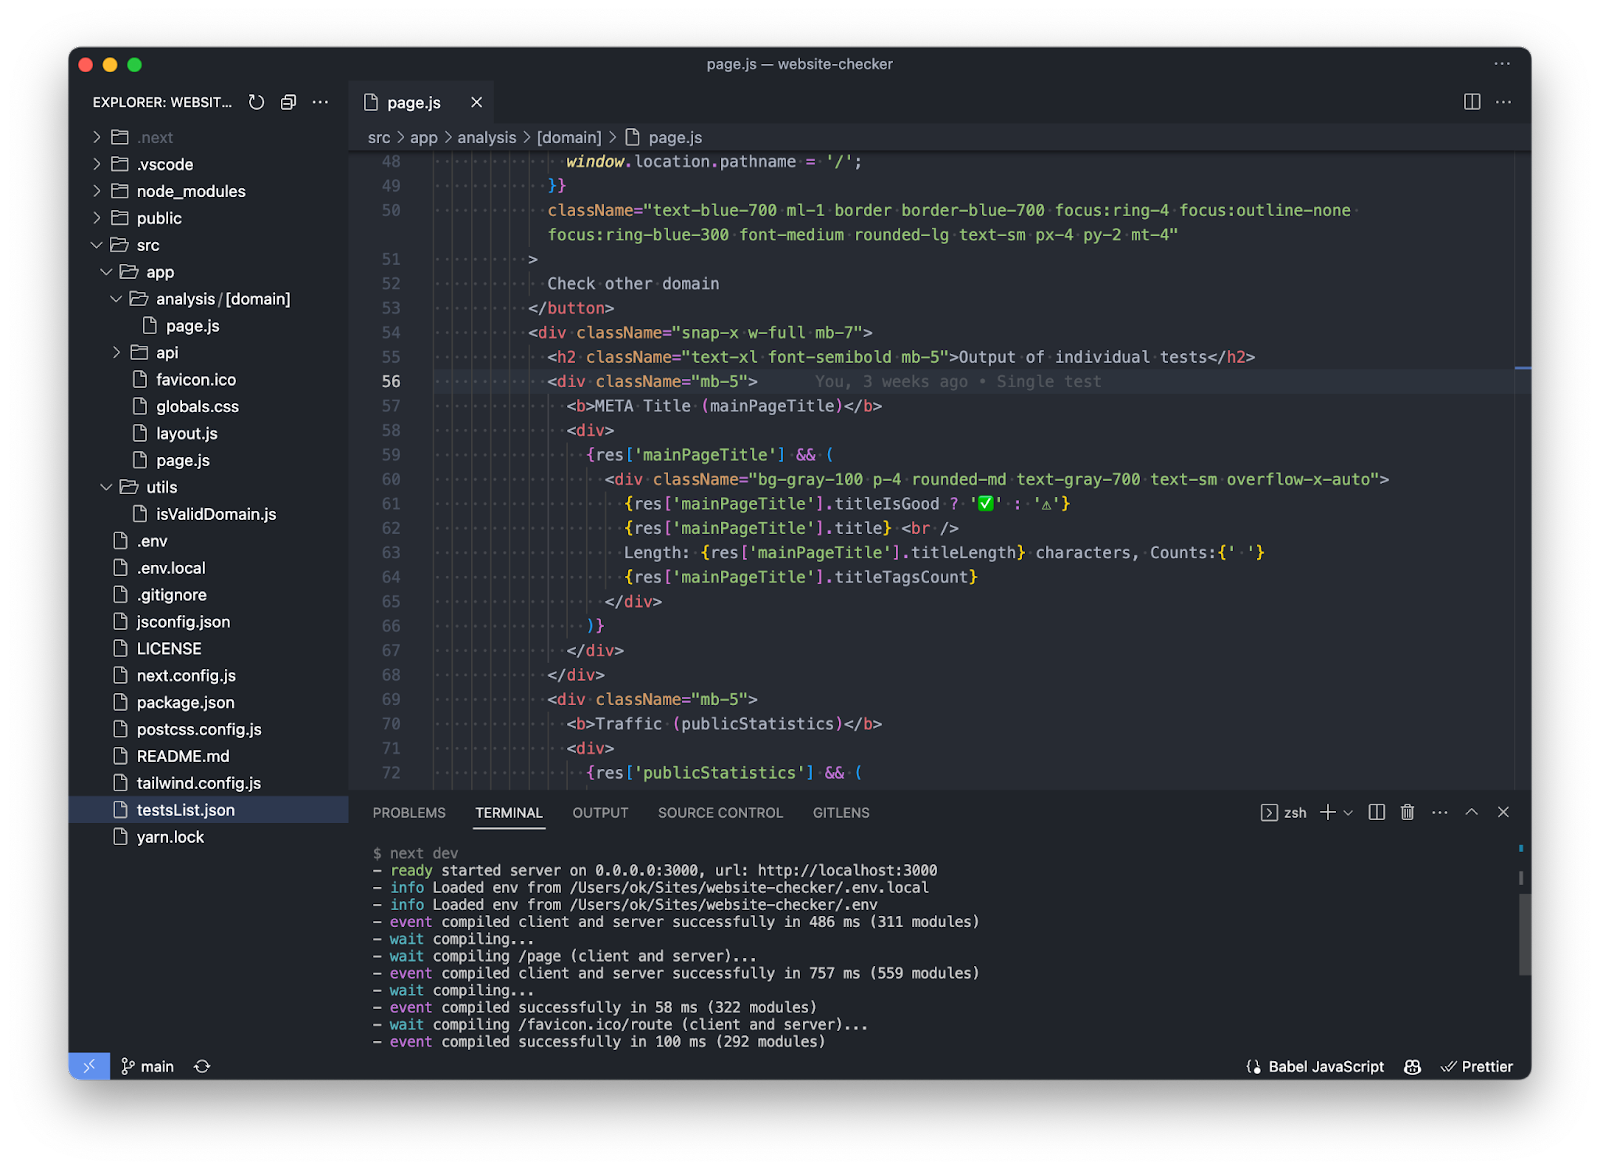
Task: Close the bottom terminal panel
Action: (x=1503, y=812)
